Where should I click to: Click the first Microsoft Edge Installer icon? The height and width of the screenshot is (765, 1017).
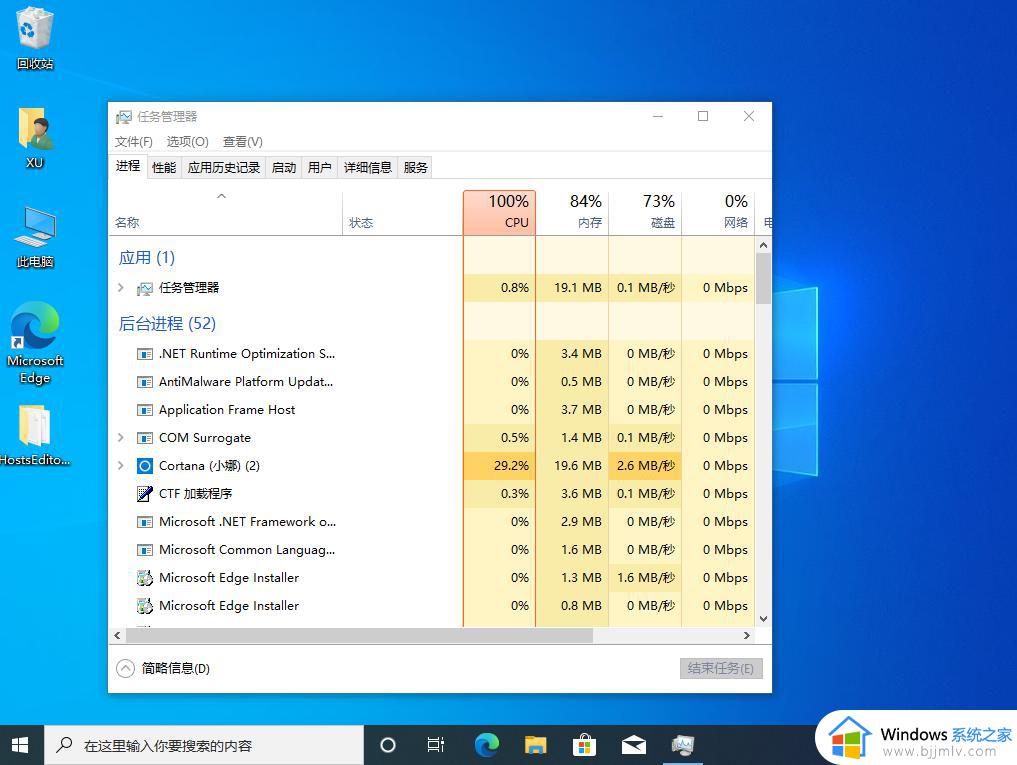click(x=145, y=577)
